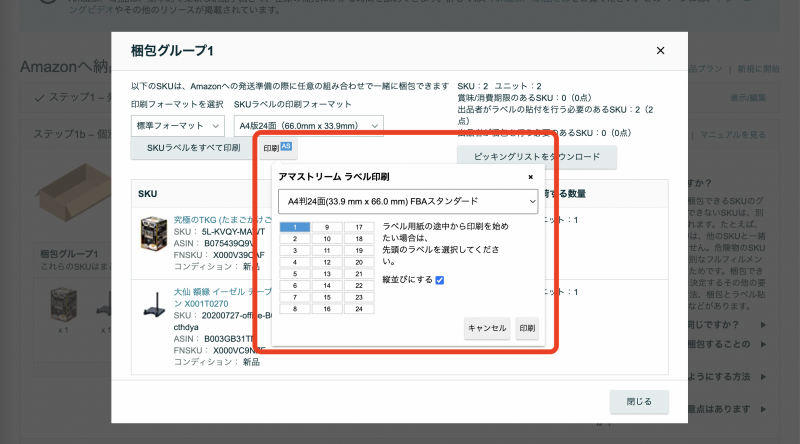Click 表示/編集 link in background page
This screenshot has width=800, height=444.
point(748,97)
